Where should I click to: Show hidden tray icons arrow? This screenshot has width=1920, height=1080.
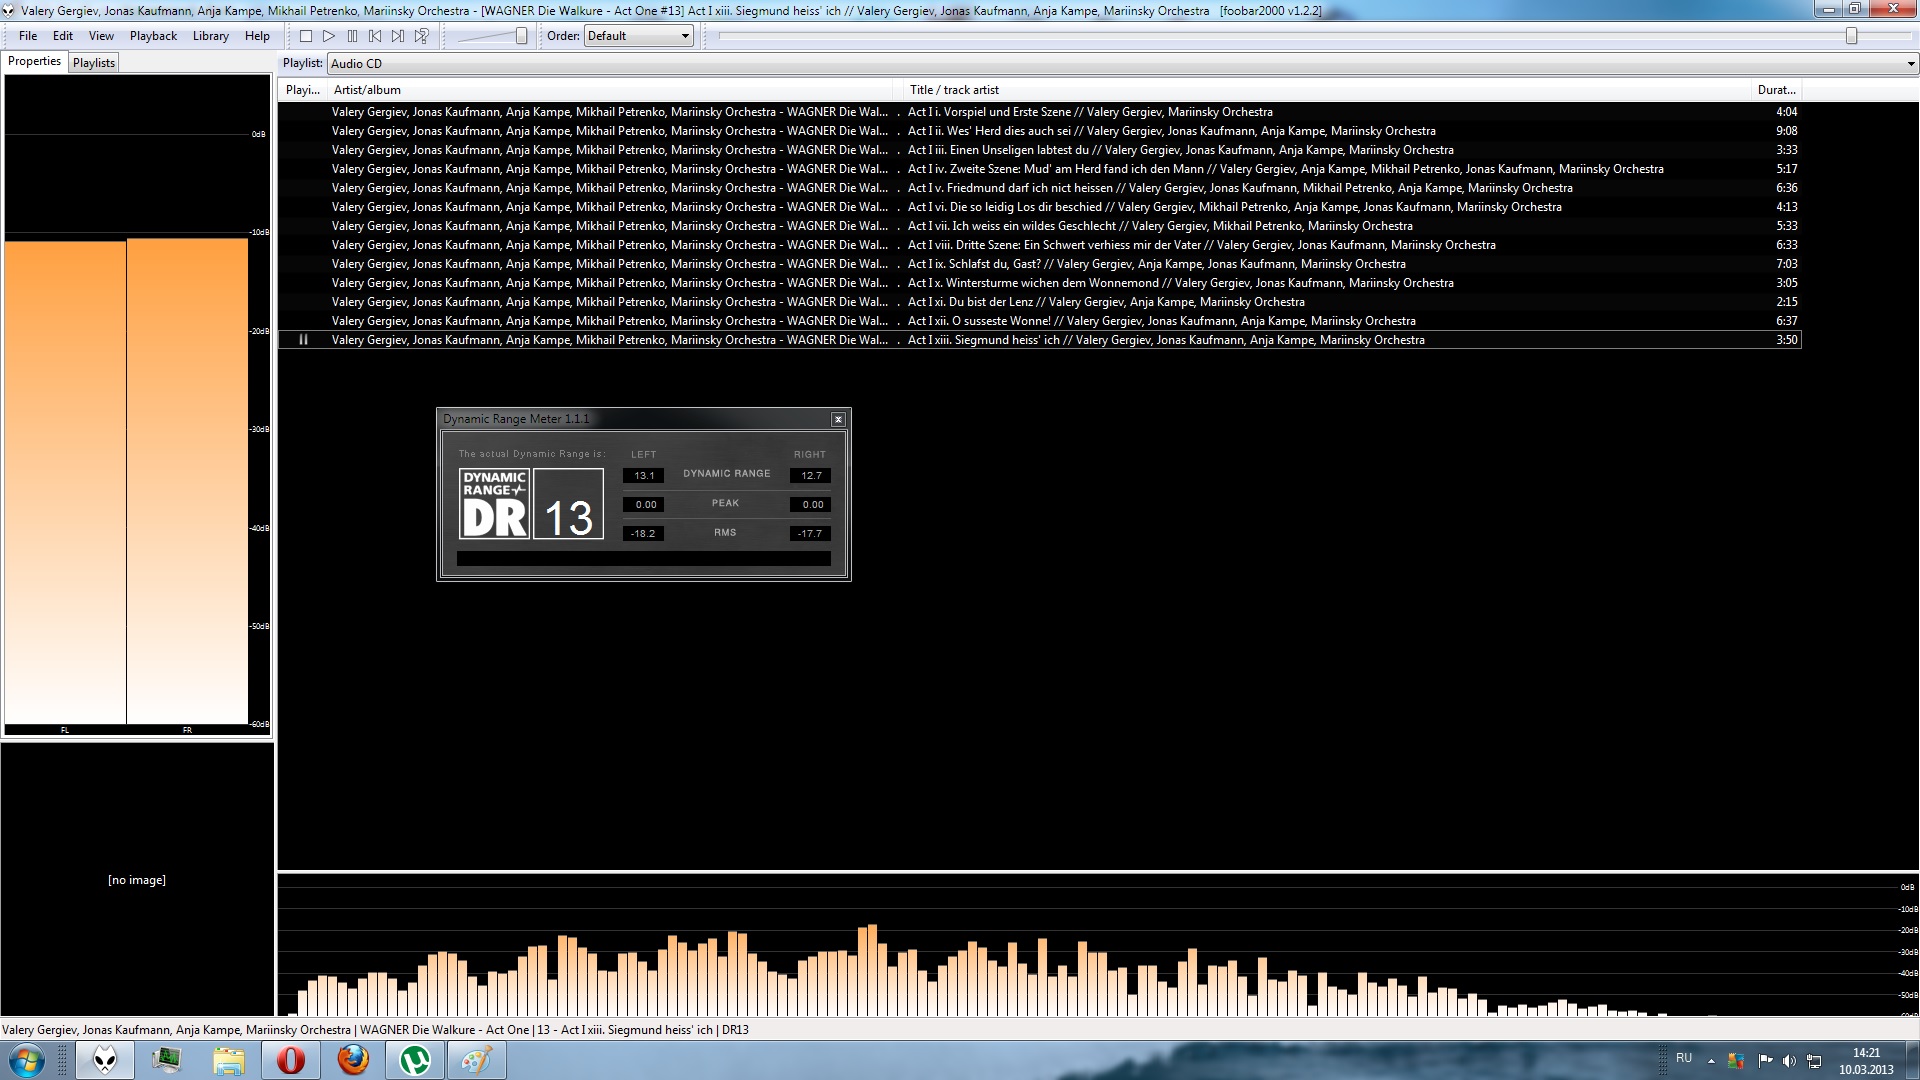[x=1711, y=1061]
